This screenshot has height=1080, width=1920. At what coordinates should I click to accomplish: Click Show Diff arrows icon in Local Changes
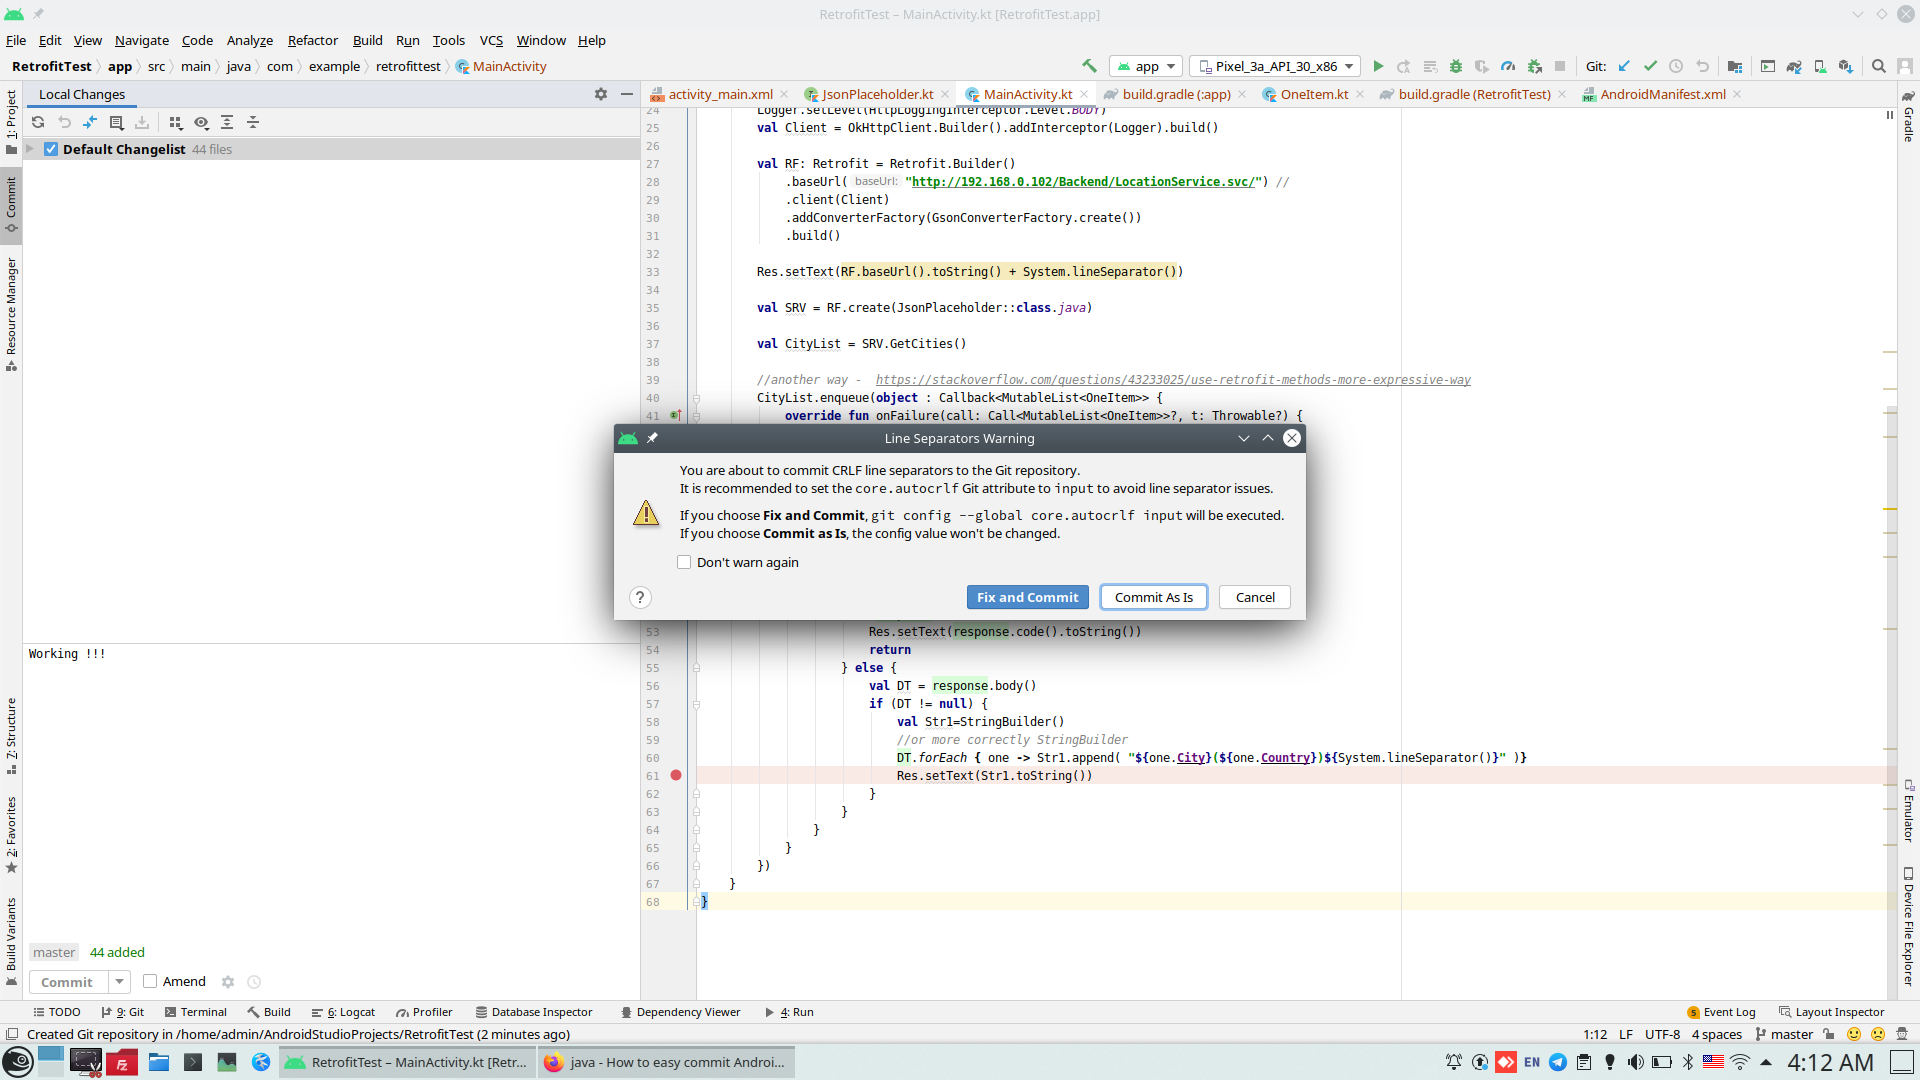click(90, 122)
